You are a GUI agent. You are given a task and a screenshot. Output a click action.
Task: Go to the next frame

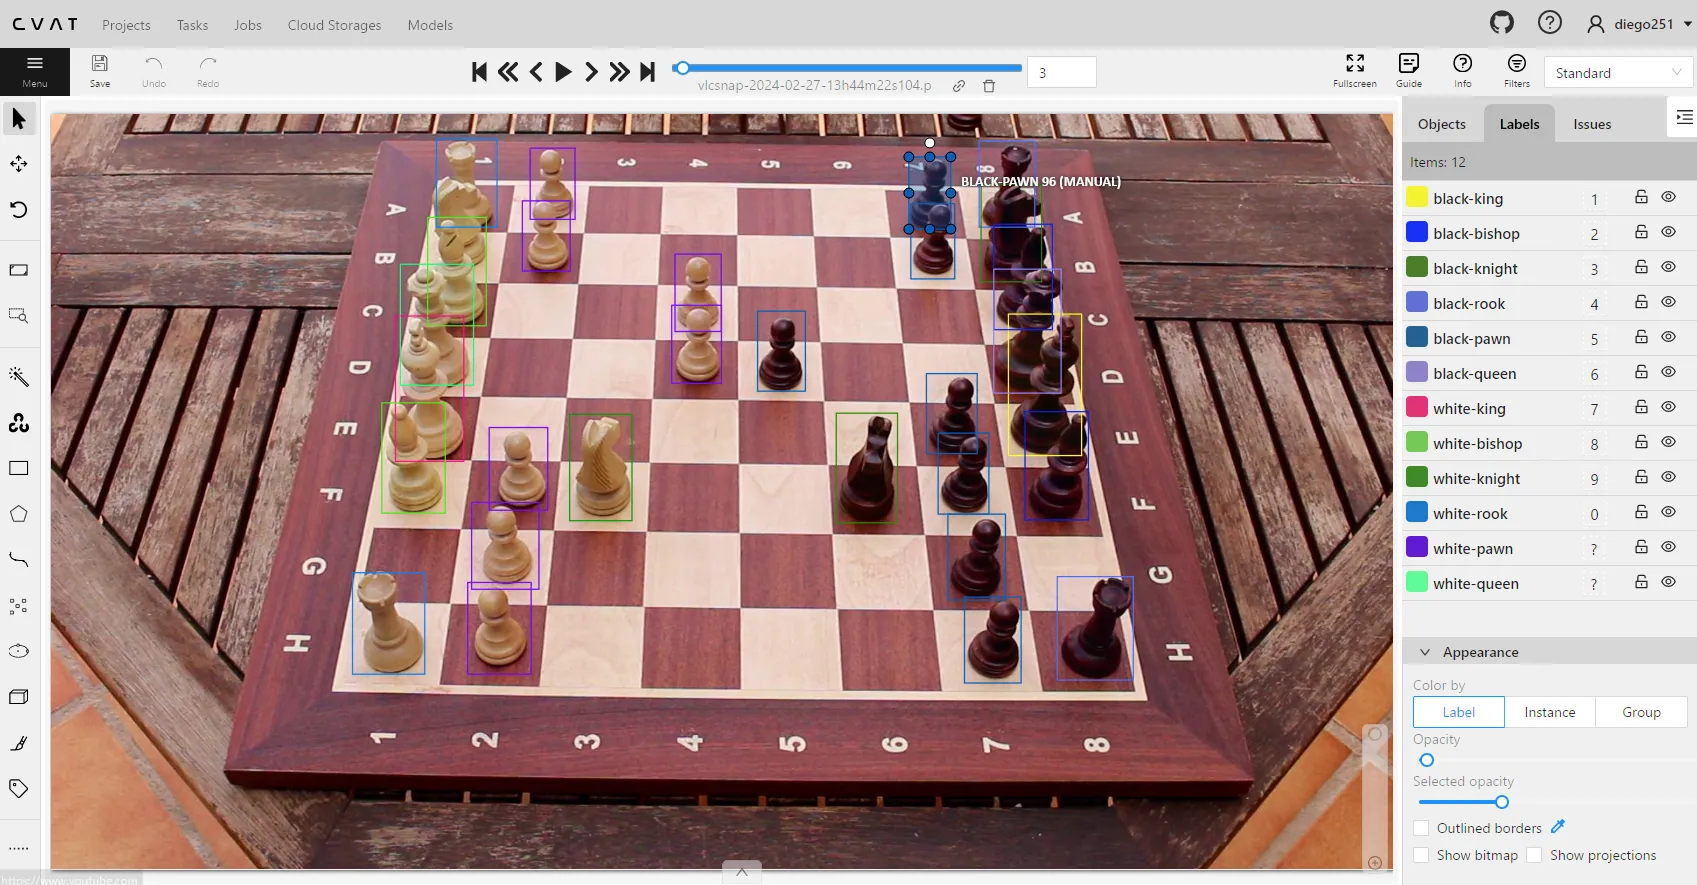(x=591, y=71)
